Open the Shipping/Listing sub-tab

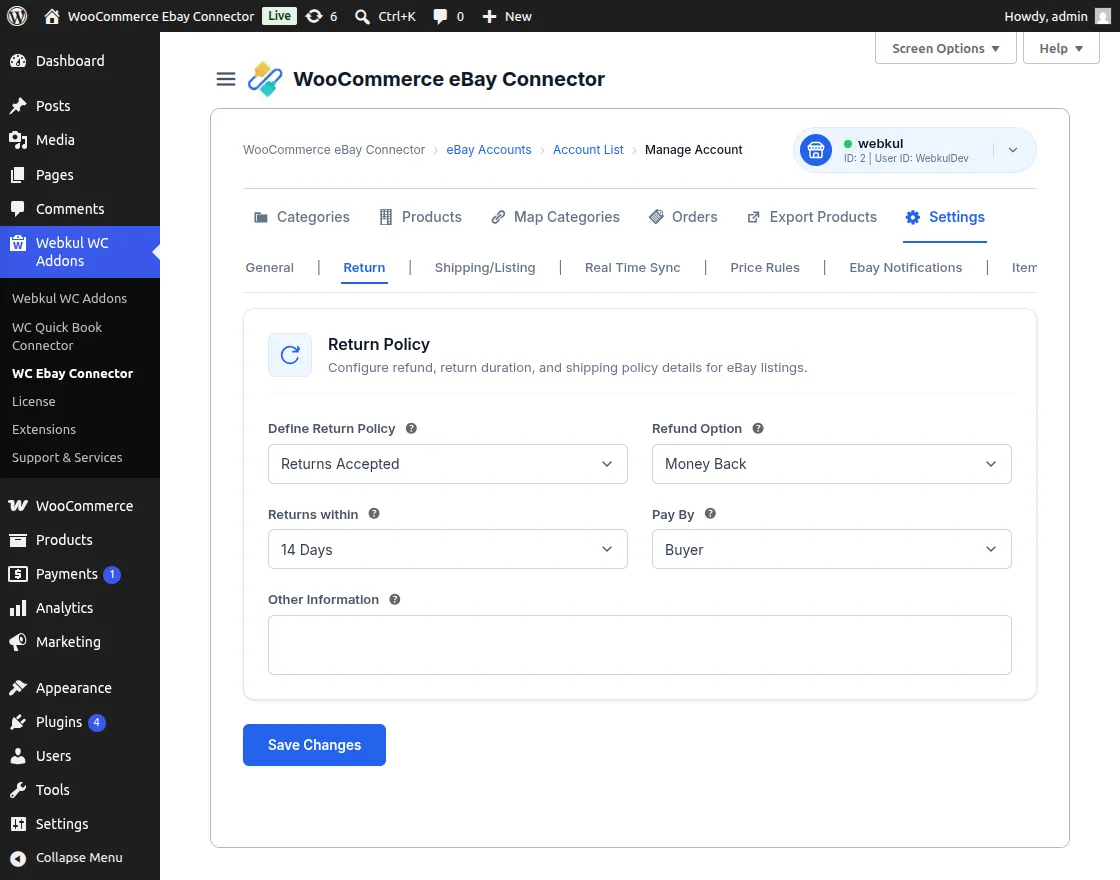pyautogui.click(x=485, y=268)
